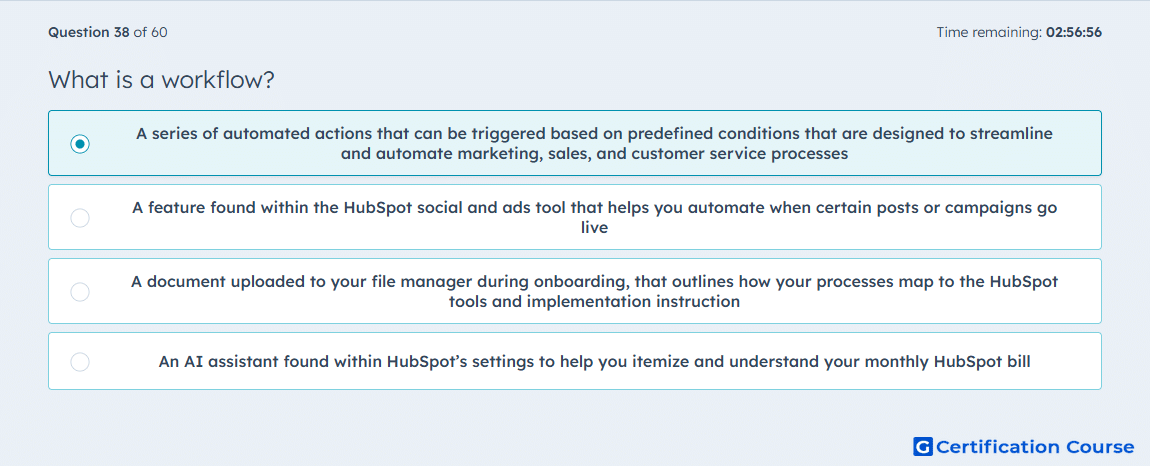1150x466 pixels.
Task: Click the word 'live' in second answer
Action: (x=595, y=227)
